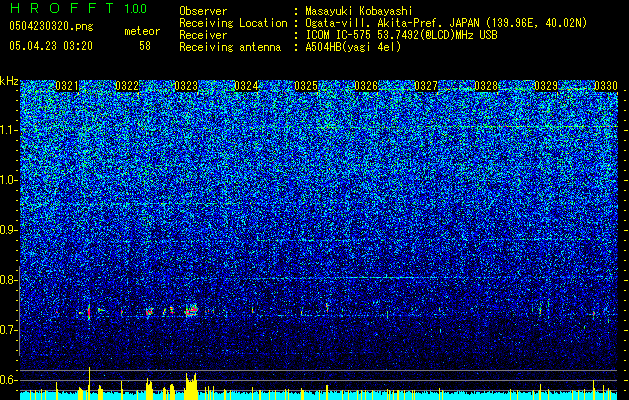Click the 0.7 kHz axis label
629x400 pixels.
click(x=8, y=330)
